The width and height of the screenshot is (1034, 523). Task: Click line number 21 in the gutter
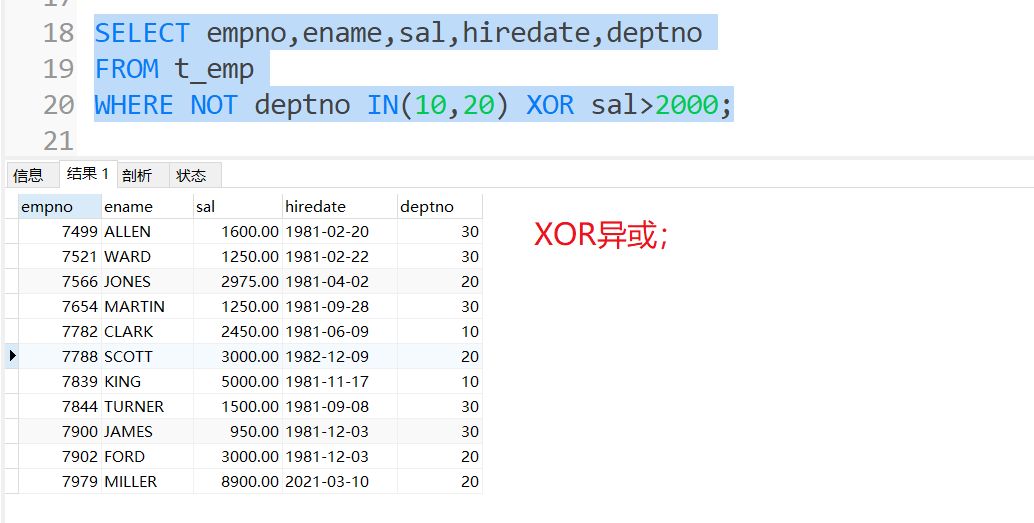click(58, 140)
